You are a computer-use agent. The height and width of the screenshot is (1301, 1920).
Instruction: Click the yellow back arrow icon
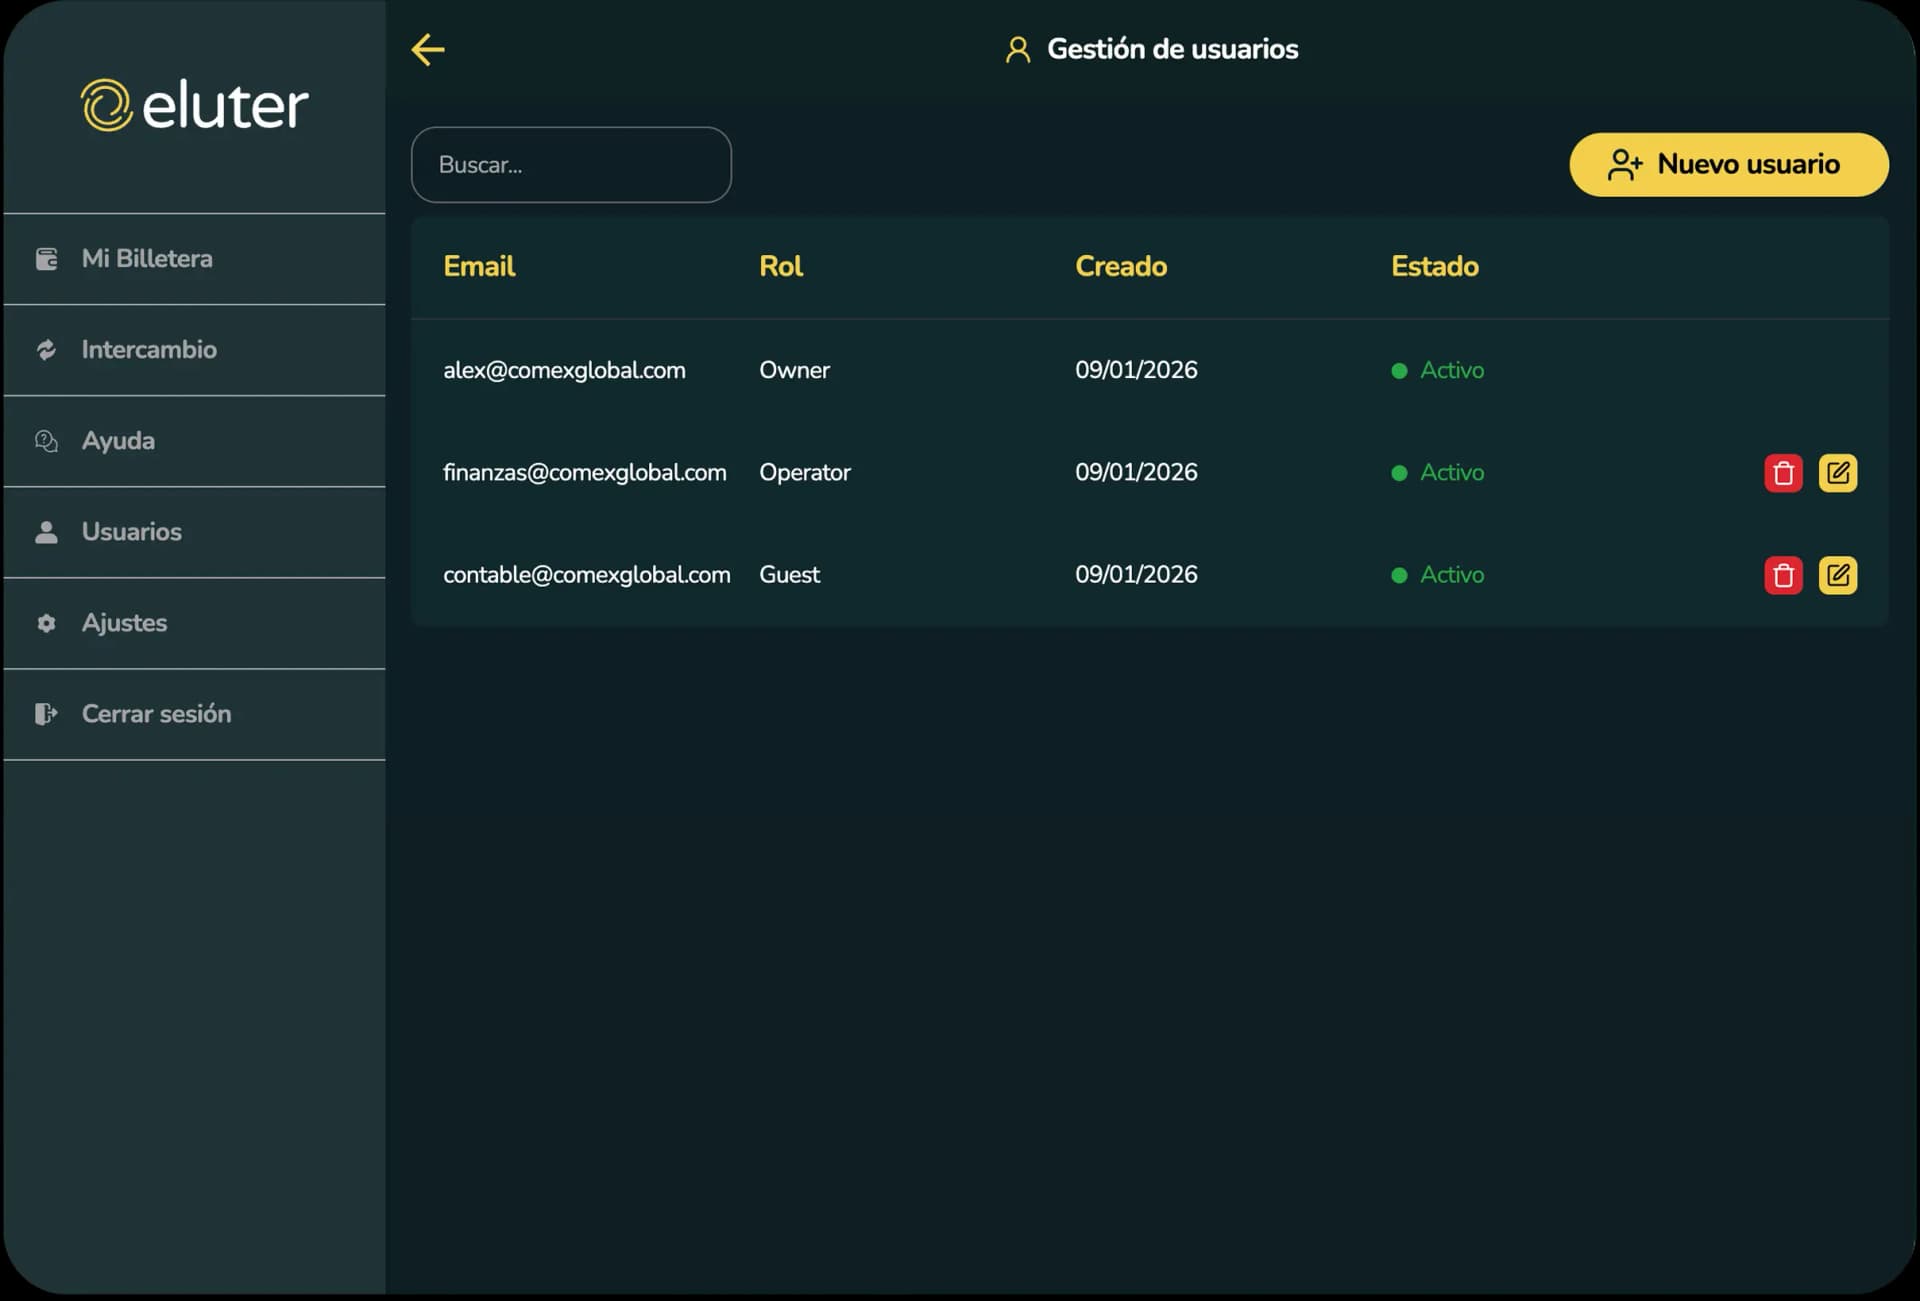tap(428, 49)
